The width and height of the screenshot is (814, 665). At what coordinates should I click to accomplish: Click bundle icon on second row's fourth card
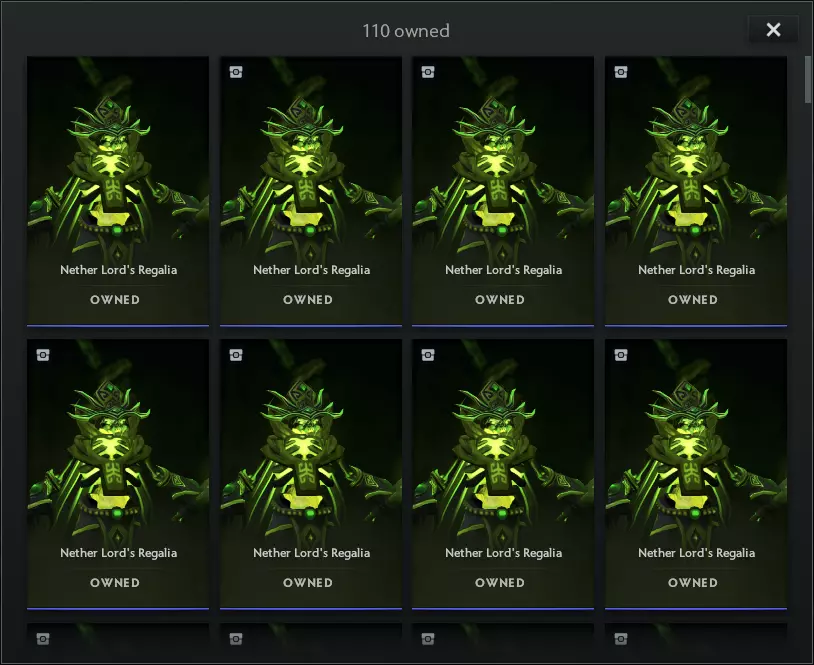pos(621,355)
